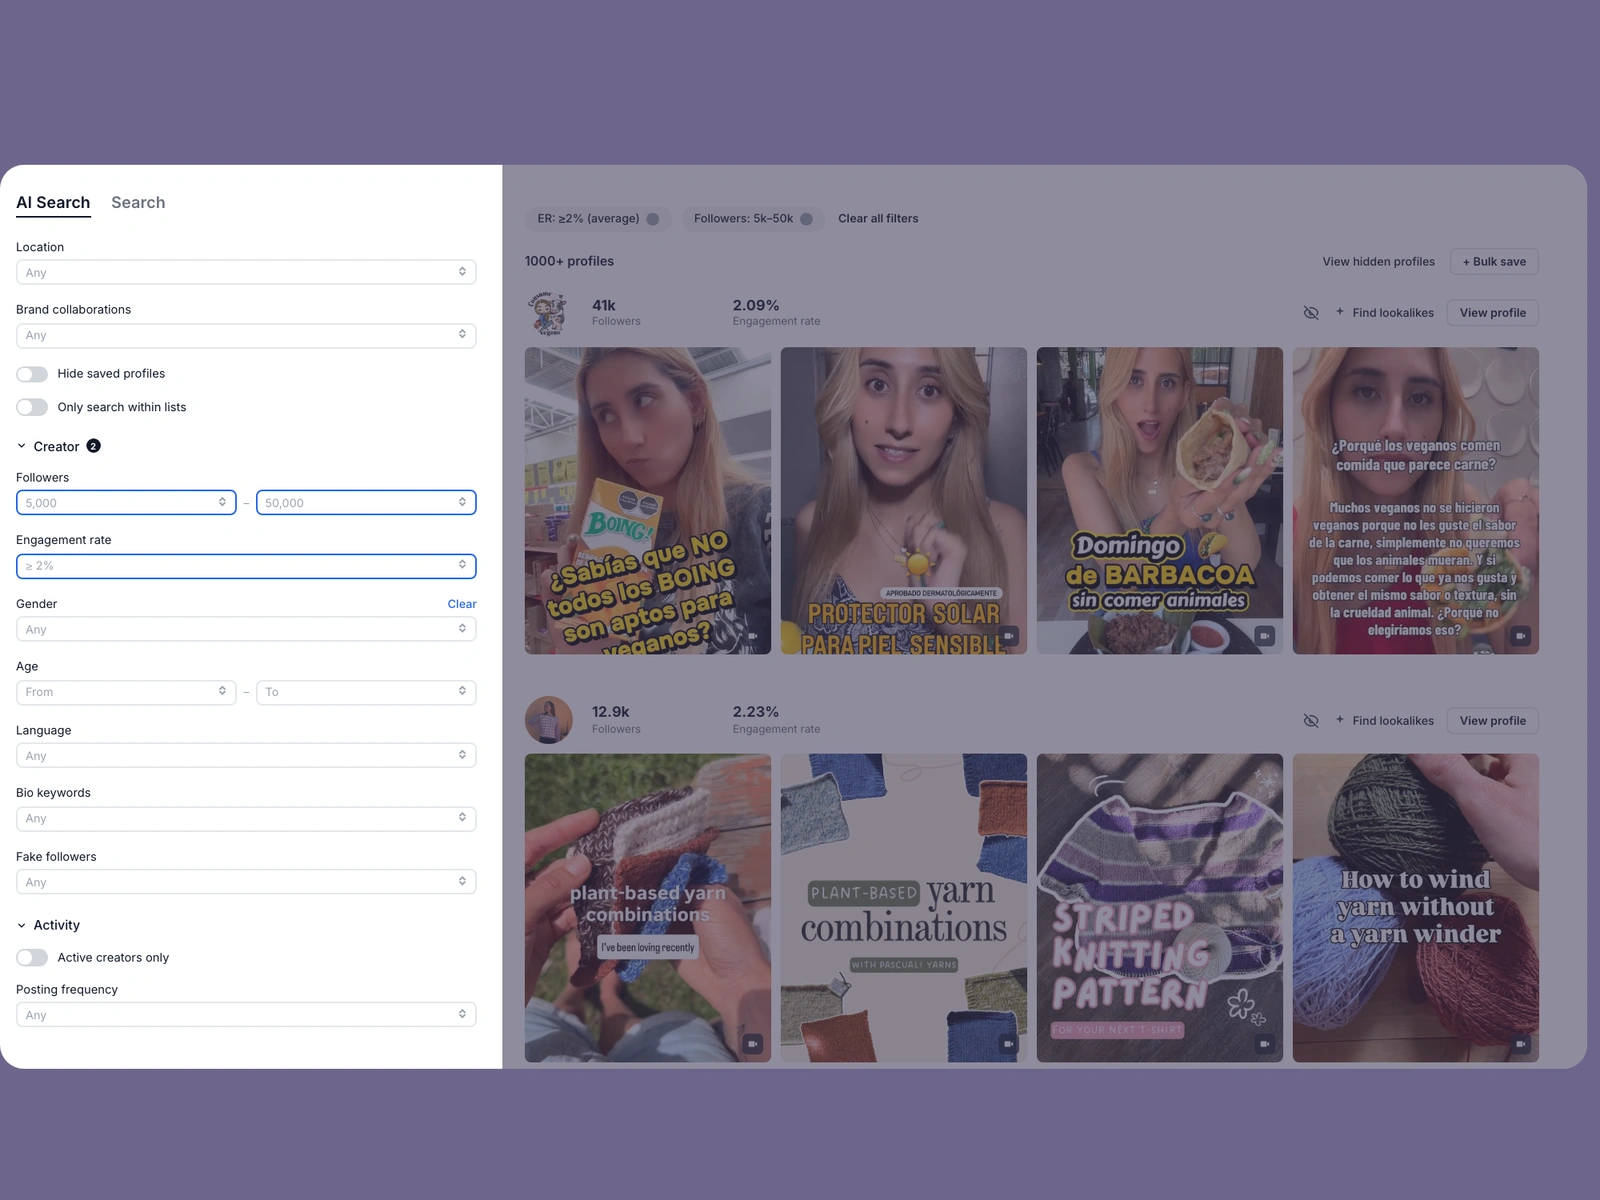Image resolution: width=1600 pixels, height=1200 pixels.
Task: Open View hidden profiles
Action: coord(1378,262)
